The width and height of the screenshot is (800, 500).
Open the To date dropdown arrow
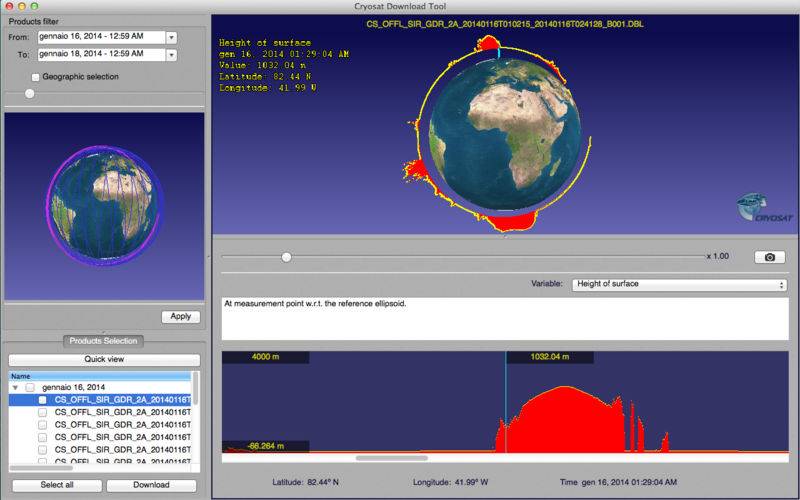tap(171, 55)
